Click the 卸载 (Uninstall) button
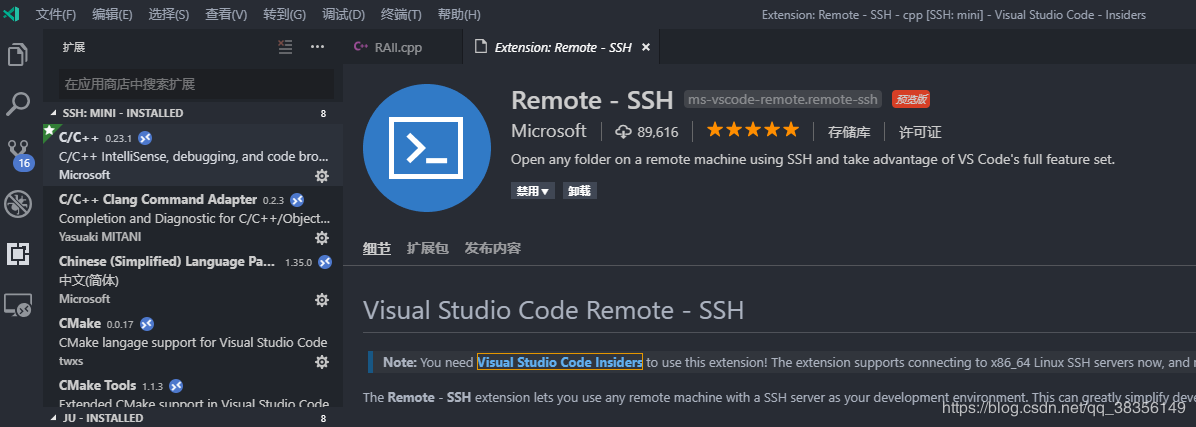 click(x=579, y=191)
